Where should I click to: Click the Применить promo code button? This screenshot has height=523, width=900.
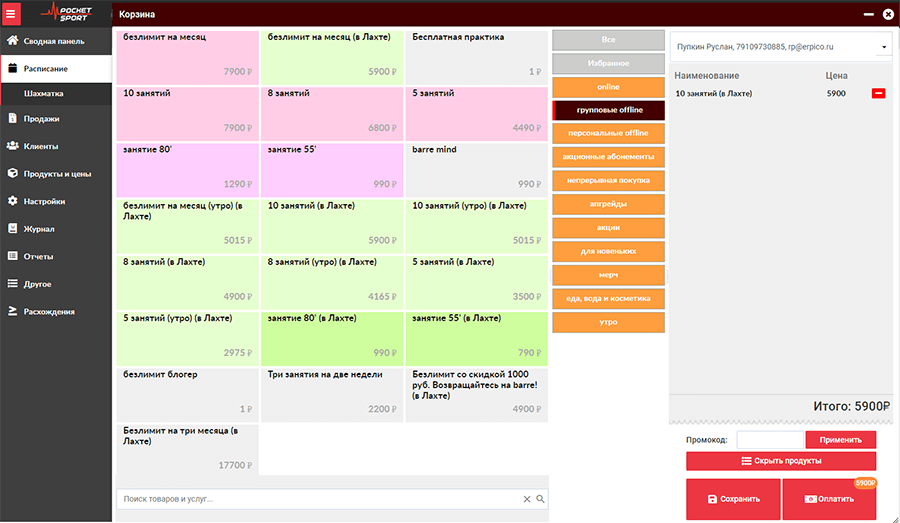pos(841,440)
